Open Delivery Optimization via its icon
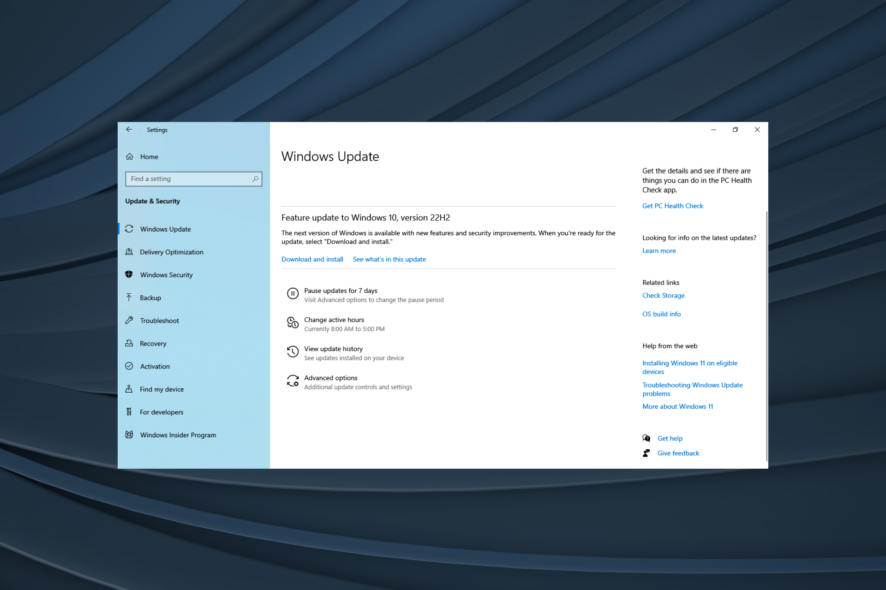 (x=130, y=252)
